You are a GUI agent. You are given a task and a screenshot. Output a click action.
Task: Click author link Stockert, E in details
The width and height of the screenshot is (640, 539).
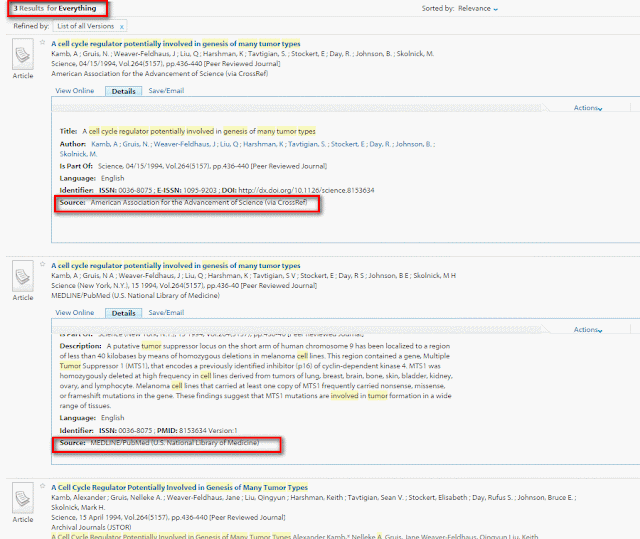click(348, 144)
